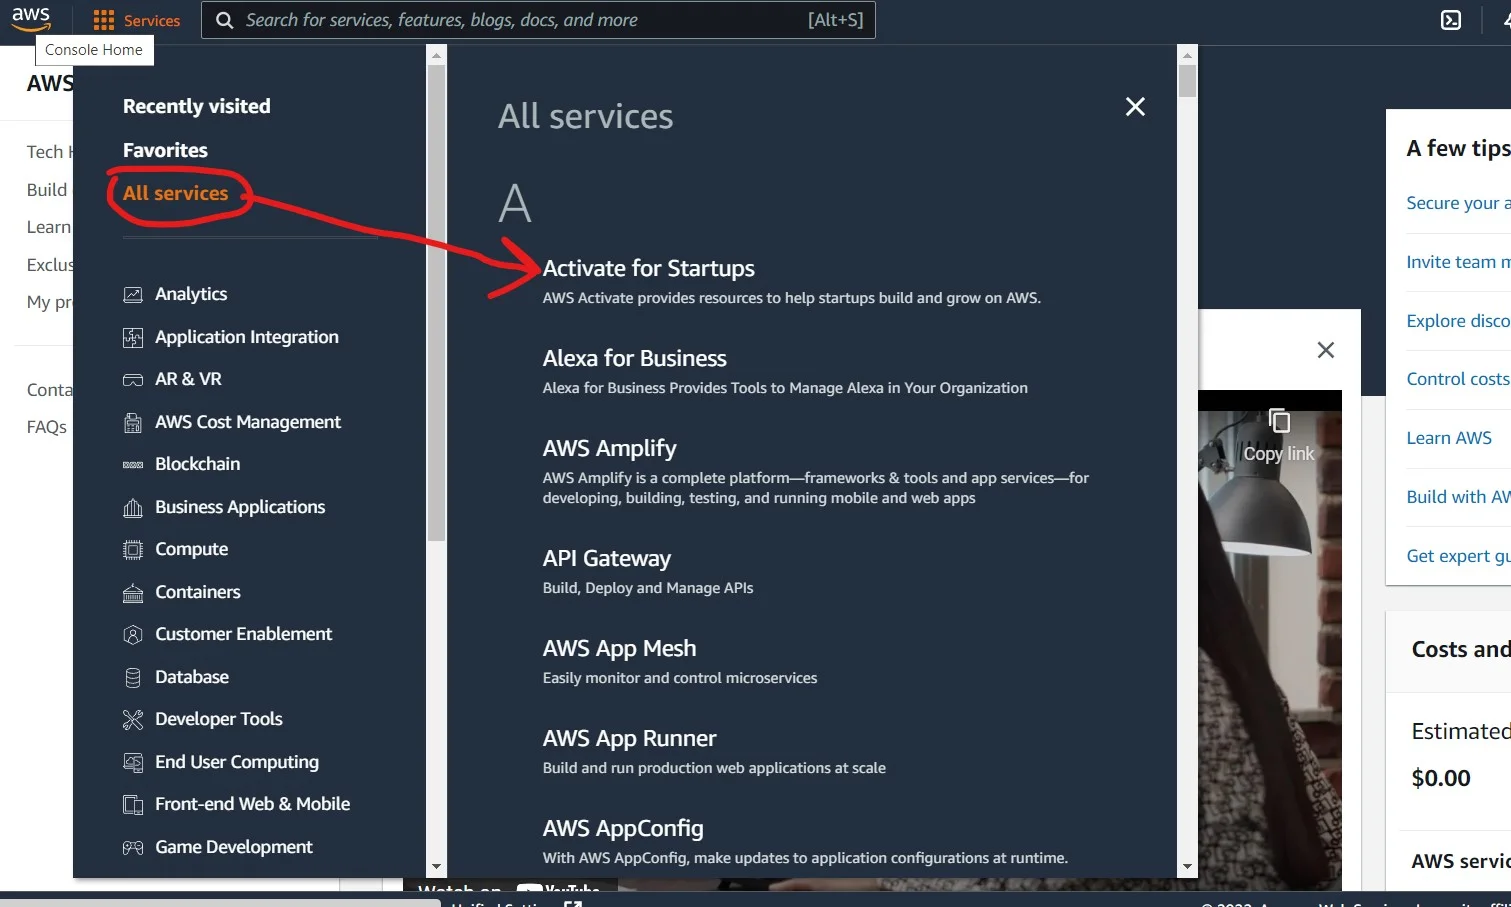Open the Services menu label
Screen dimensions: 1511x907
pos(152,20)
